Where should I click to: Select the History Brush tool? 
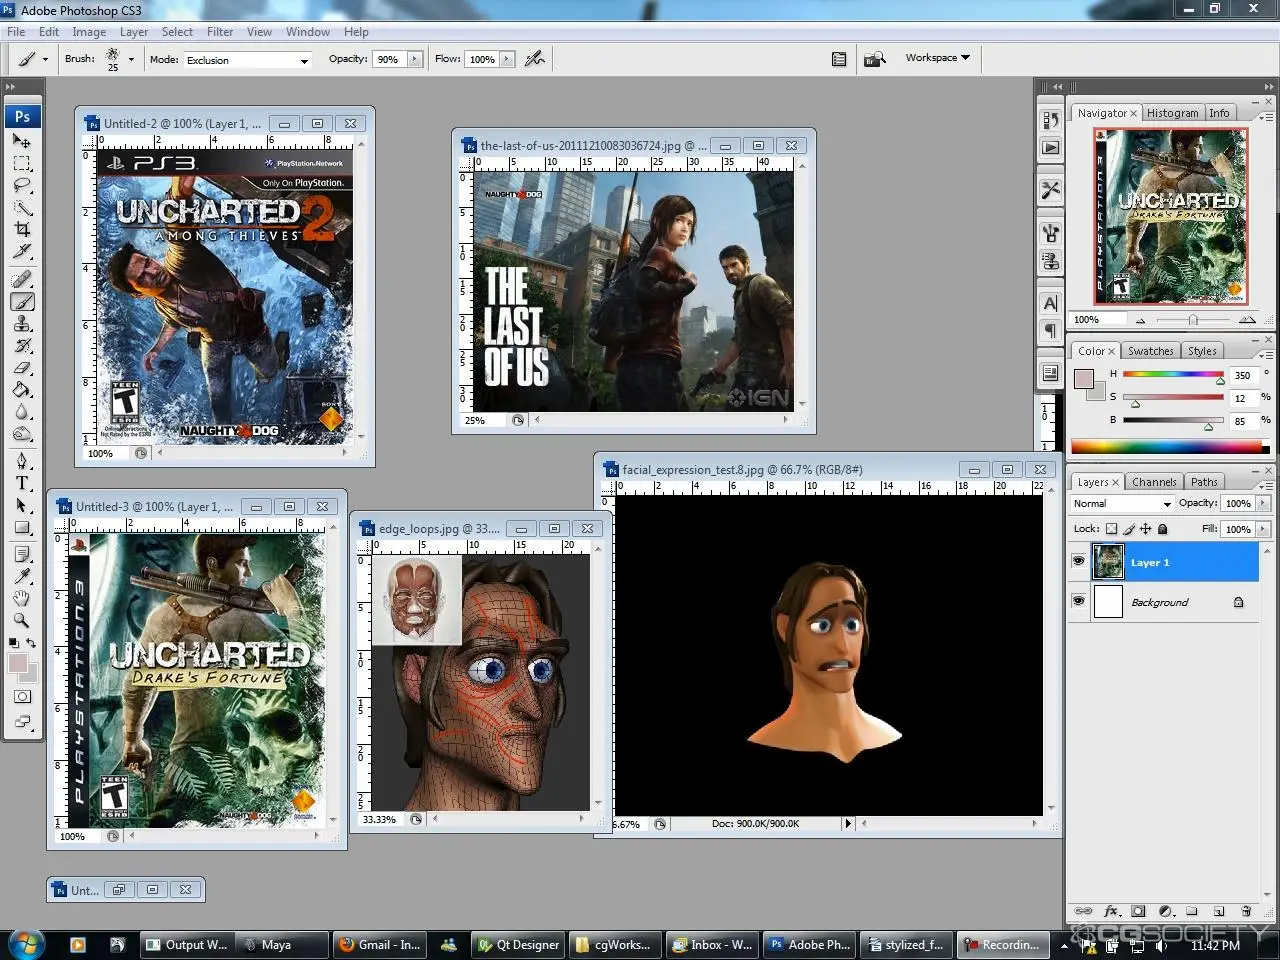click(22, 346)
